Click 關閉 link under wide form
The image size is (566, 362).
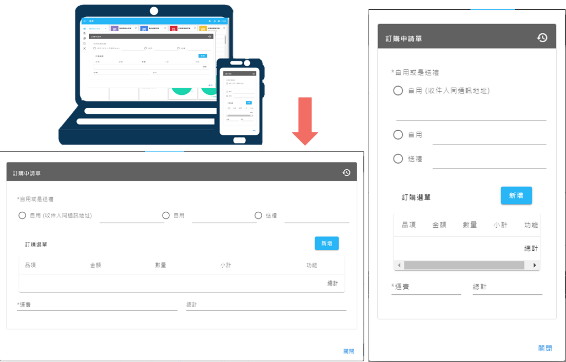pos(349,351)
